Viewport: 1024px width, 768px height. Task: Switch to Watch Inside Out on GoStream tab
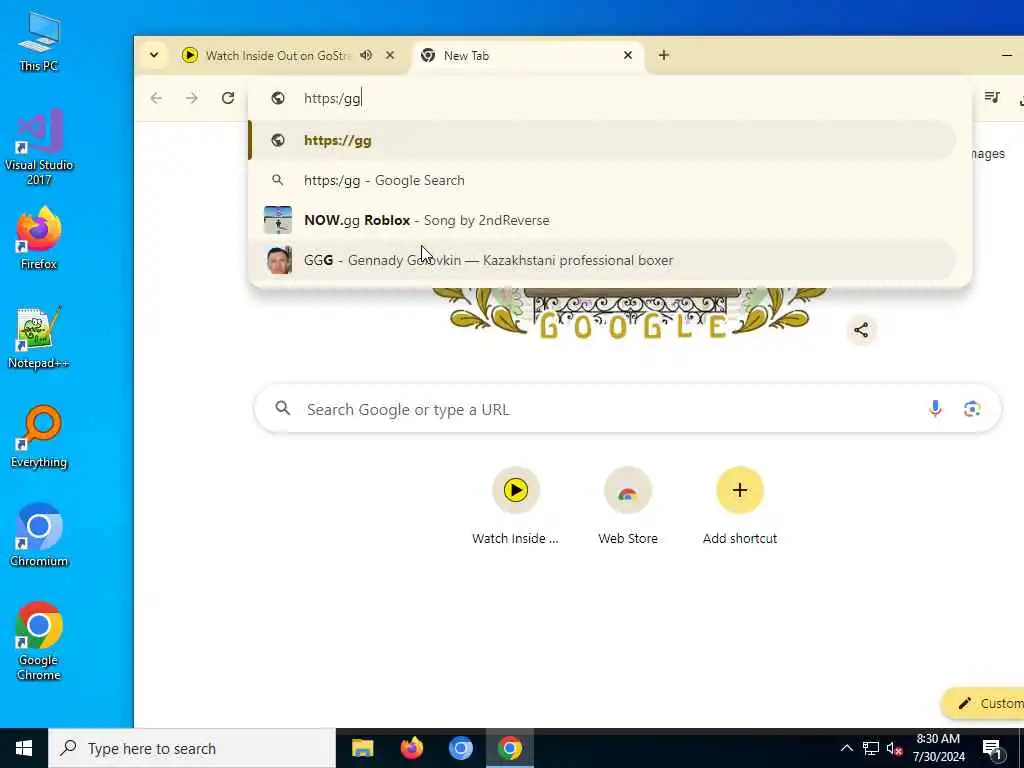click(278, 56)
